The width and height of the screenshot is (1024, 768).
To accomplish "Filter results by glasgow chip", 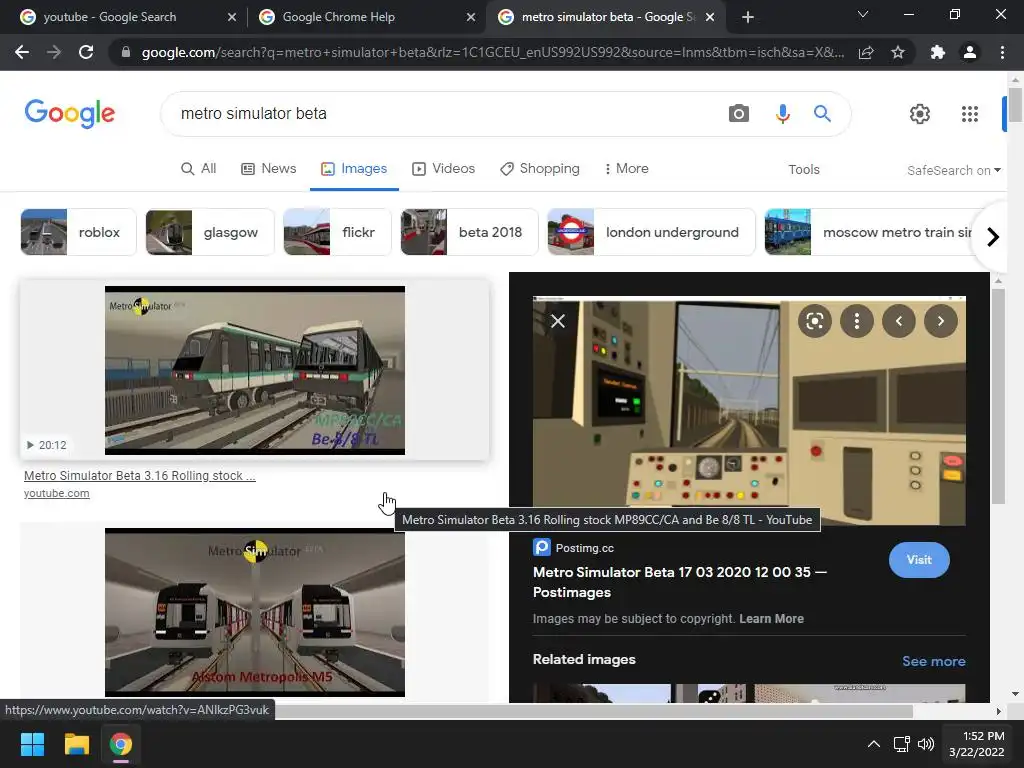I will (x=210, y=232).
